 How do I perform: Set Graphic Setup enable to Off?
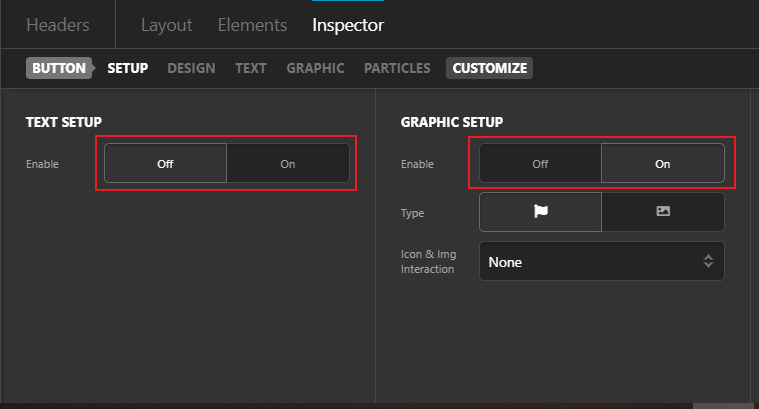[x=540, y=163]
